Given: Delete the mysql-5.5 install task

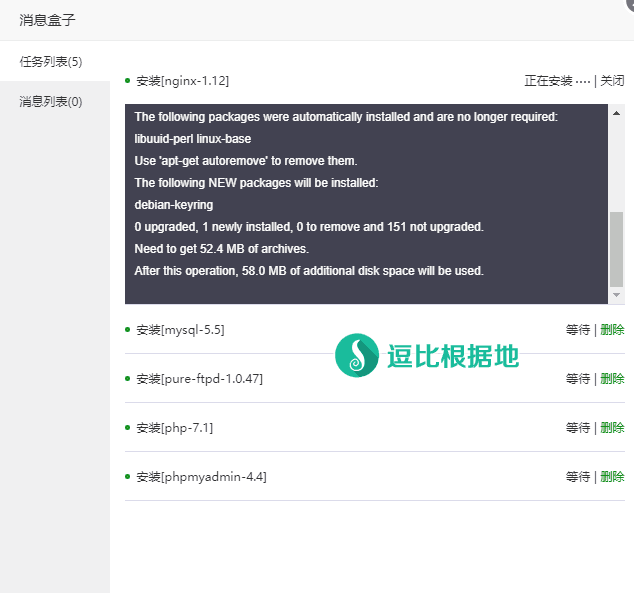Looking at the screenshot, I should tap(612, 330).
